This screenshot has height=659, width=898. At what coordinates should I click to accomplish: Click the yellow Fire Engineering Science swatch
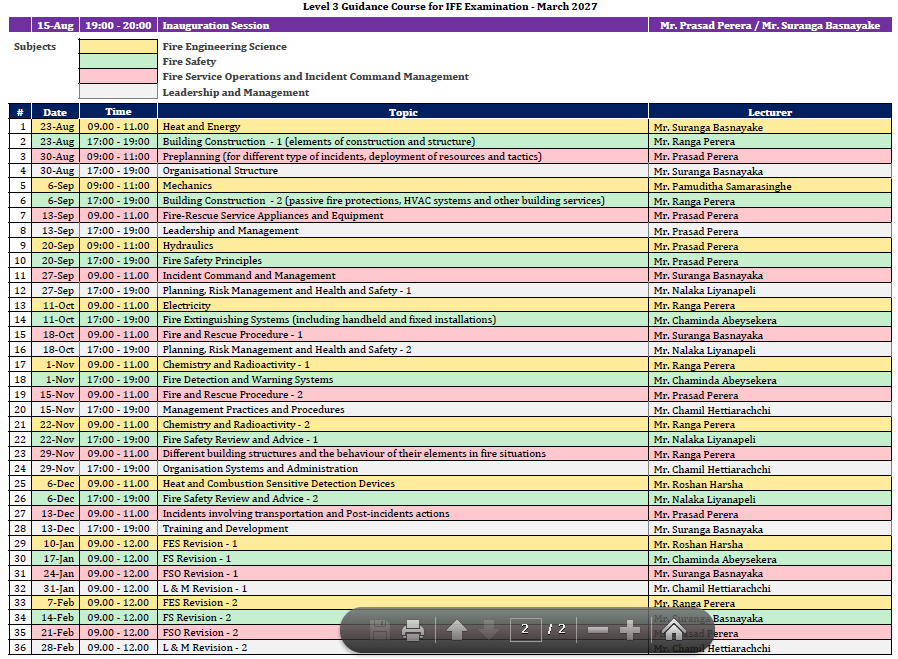[118, 46]
